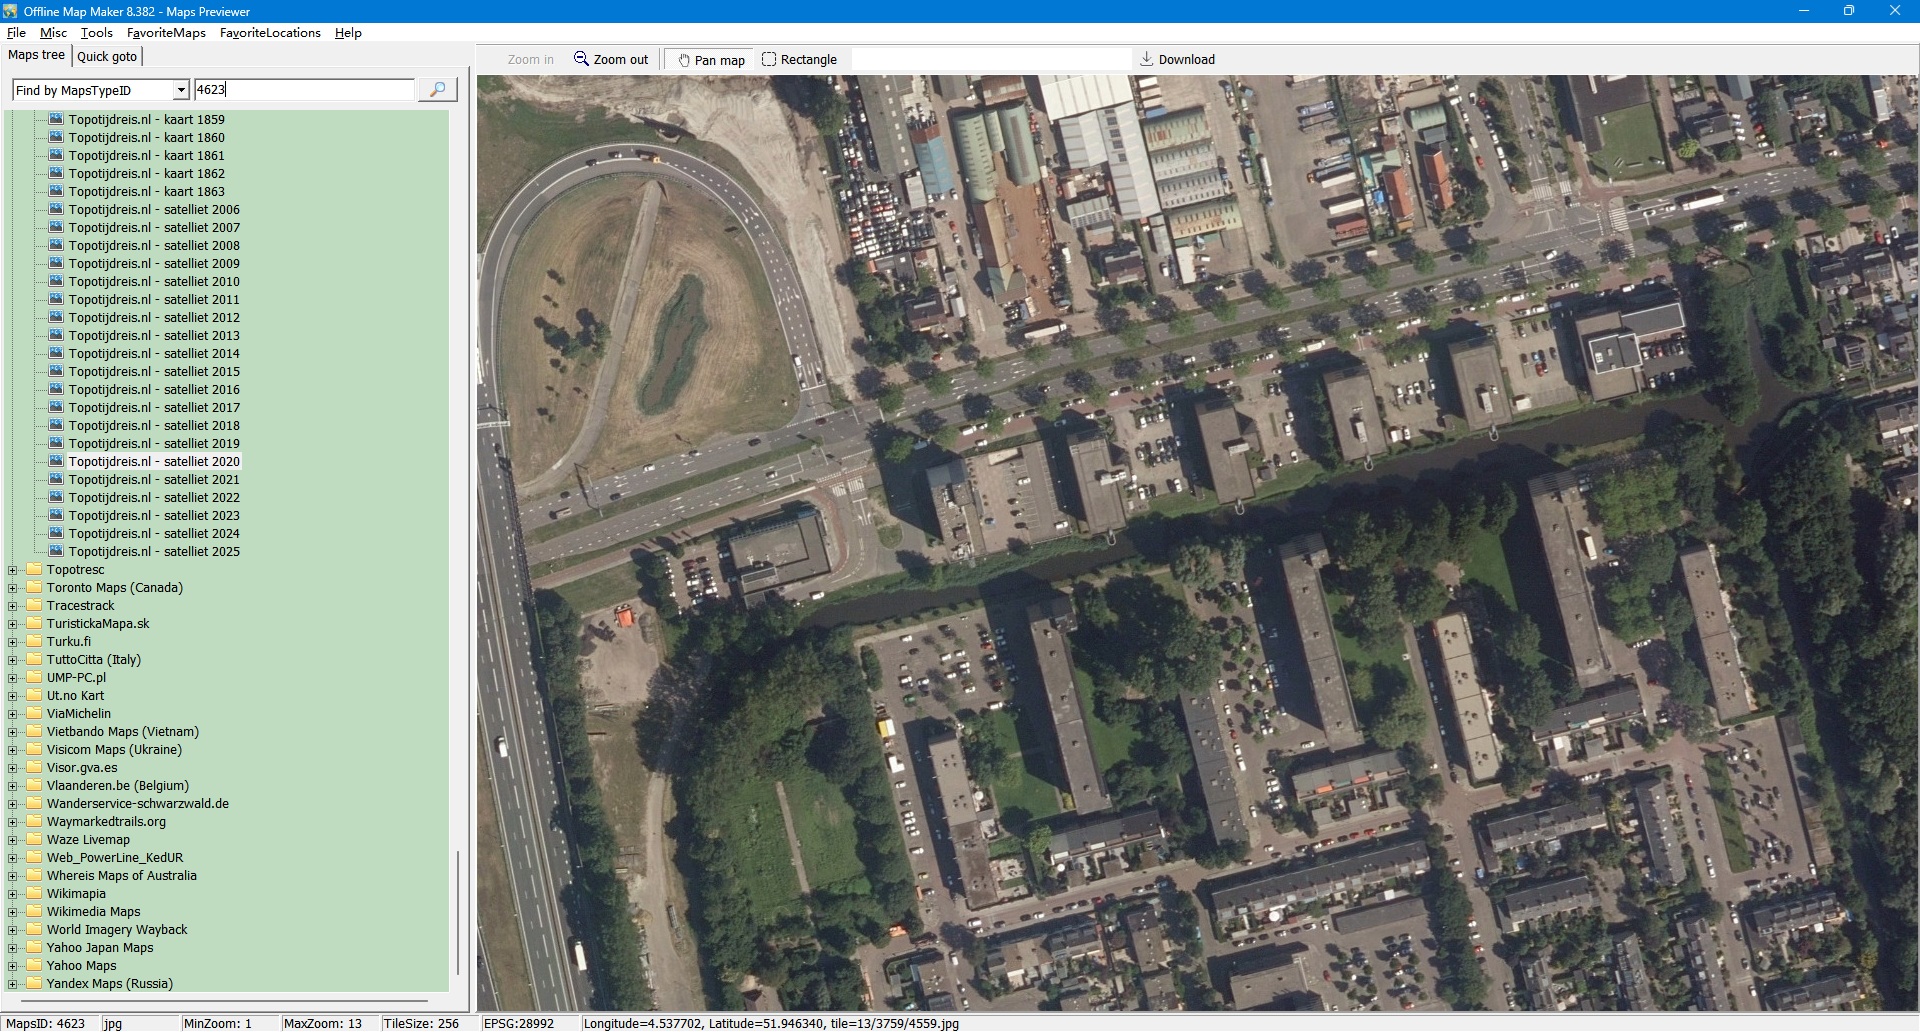Click the magnifier search button
Viewport: 1920px width, 1032px height.
pyautogui.click(x=437, y=90)
